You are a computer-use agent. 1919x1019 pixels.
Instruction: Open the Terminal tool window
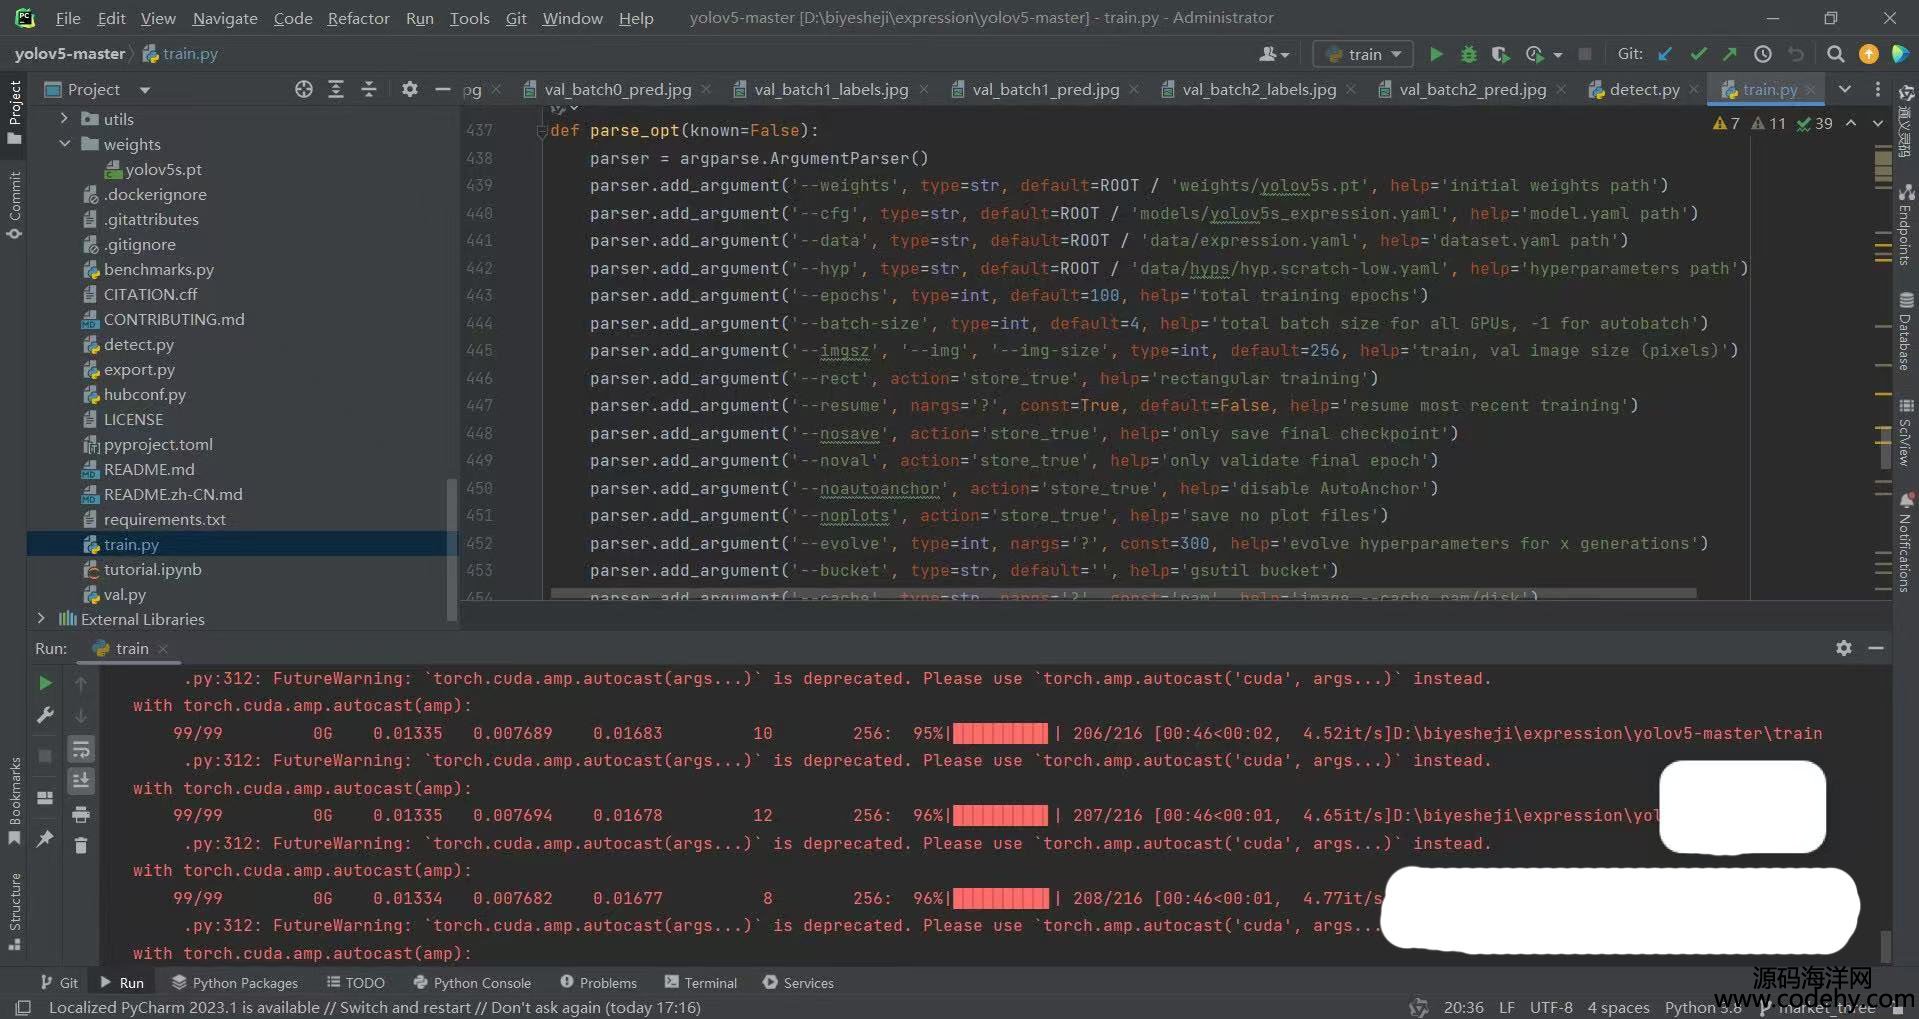(x=700, y=983)
